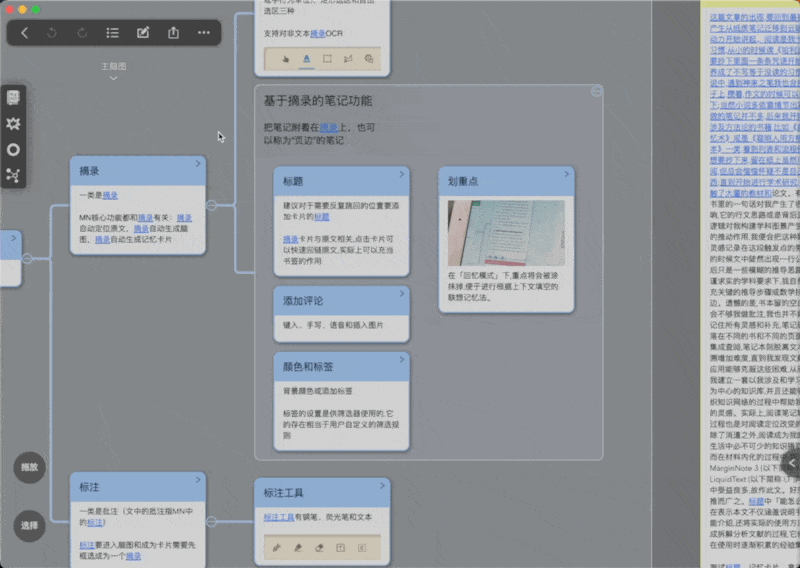Collapse branch circle right of 摘录 card
The image size is (800, 568).
[211, 205]
